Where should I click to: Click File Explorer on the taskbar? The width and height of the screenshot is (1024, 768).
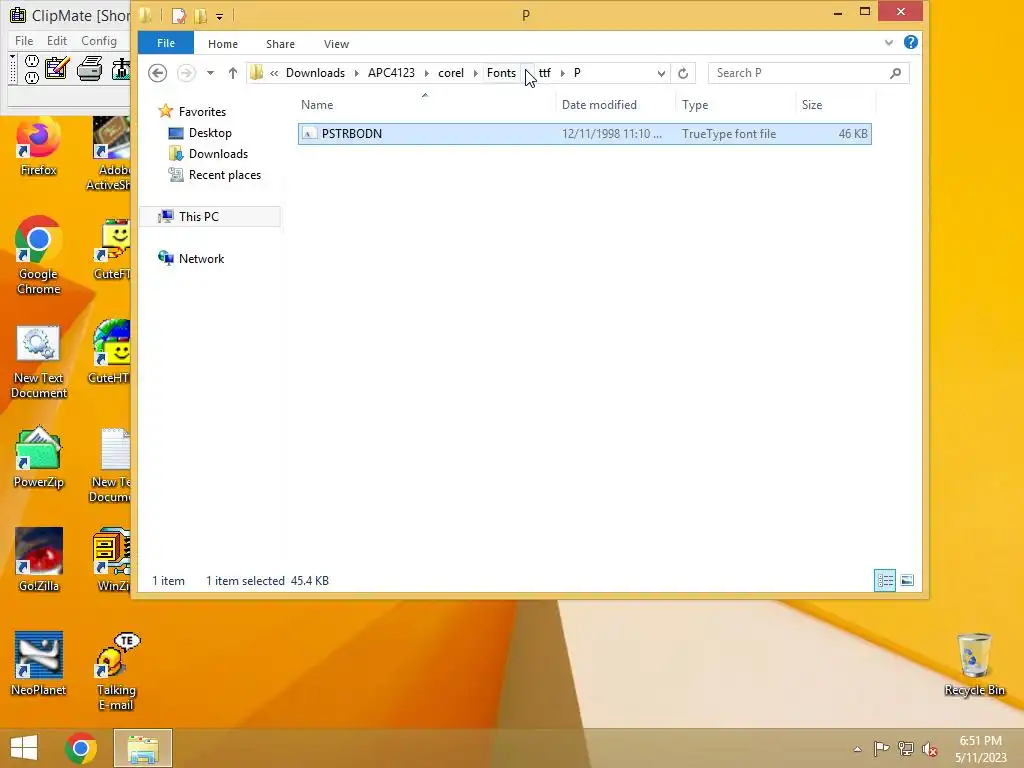click(x=143, y=748)
